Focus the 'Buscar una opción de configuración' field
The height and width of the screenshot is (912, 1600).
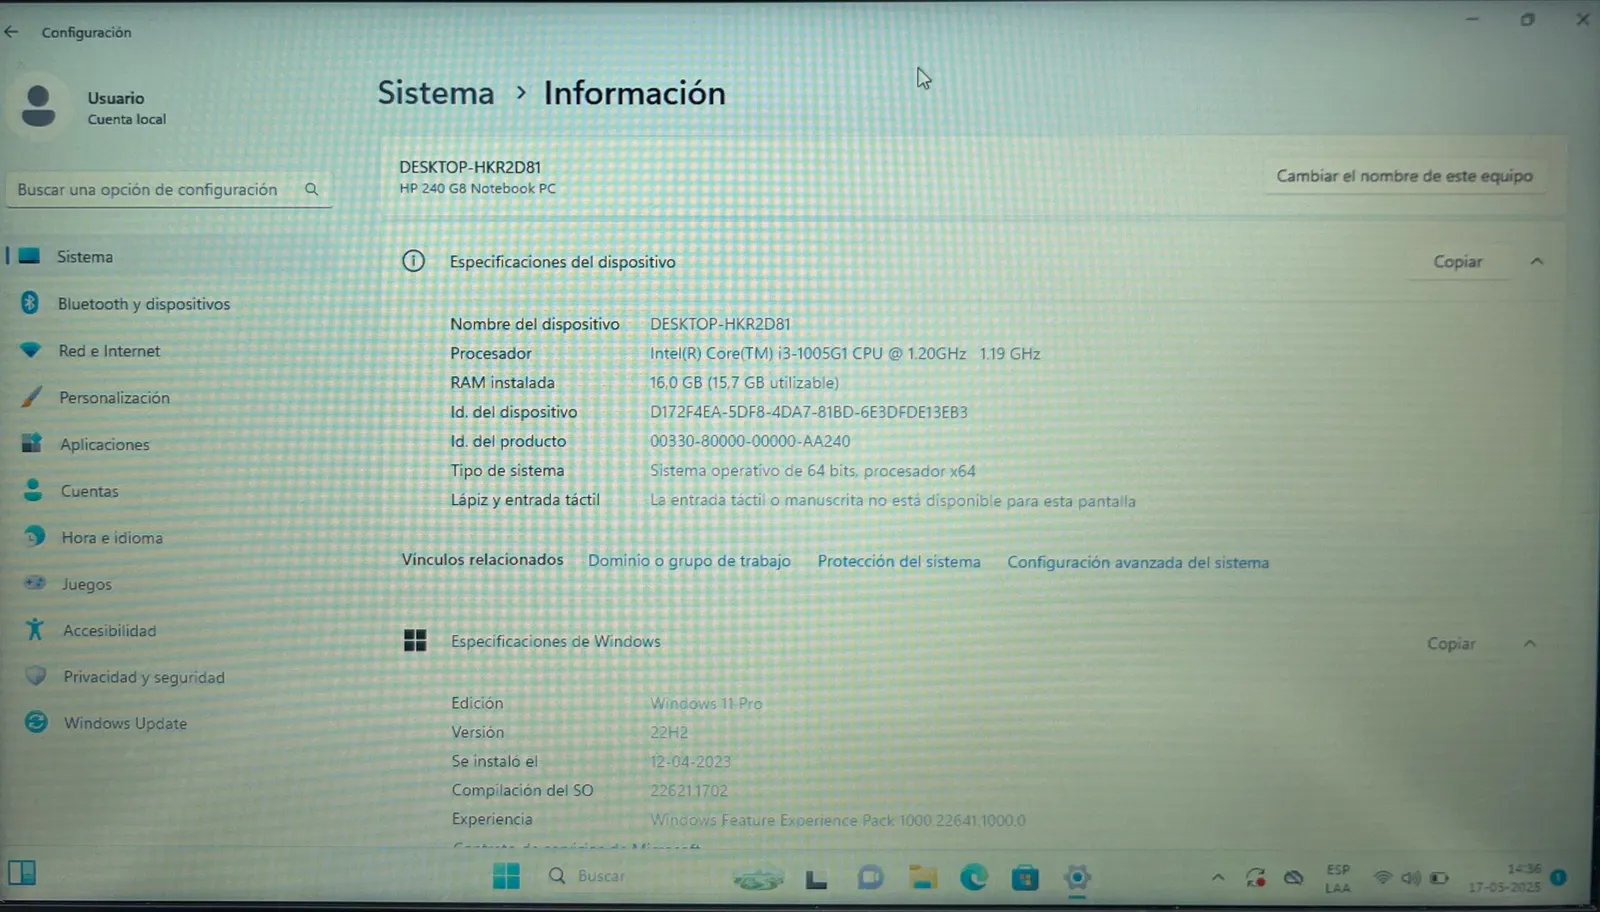pos(168,189)
